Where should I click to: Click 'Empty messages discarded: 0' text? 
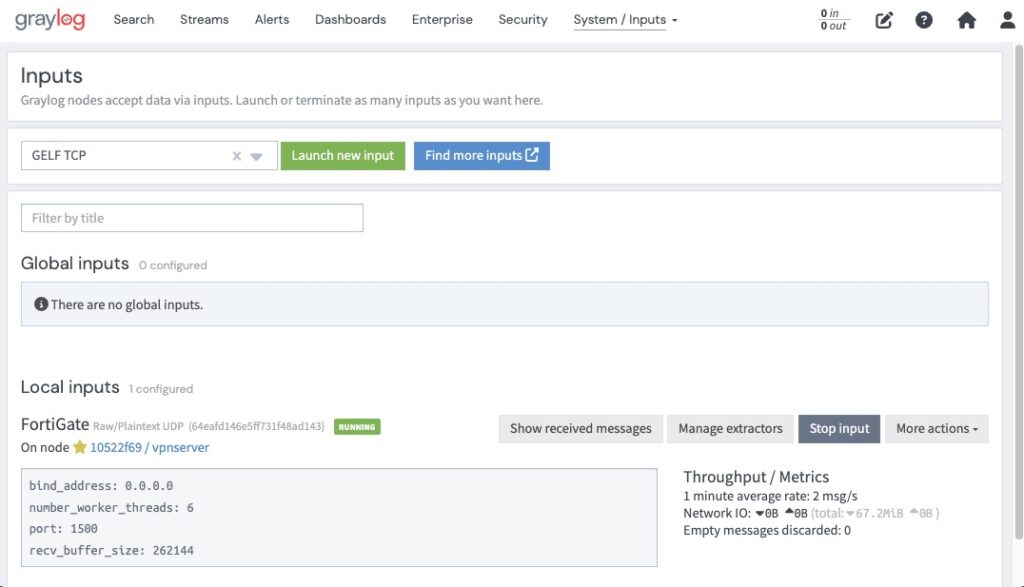(767, 530)
